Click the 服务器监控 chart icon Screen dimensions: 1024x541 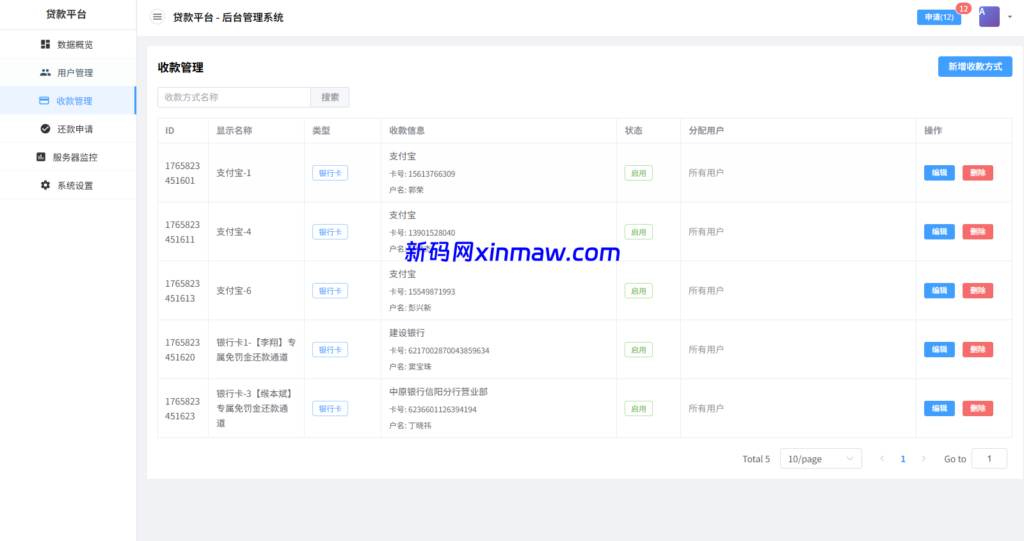pyautogui.click(x=41, y=157)
